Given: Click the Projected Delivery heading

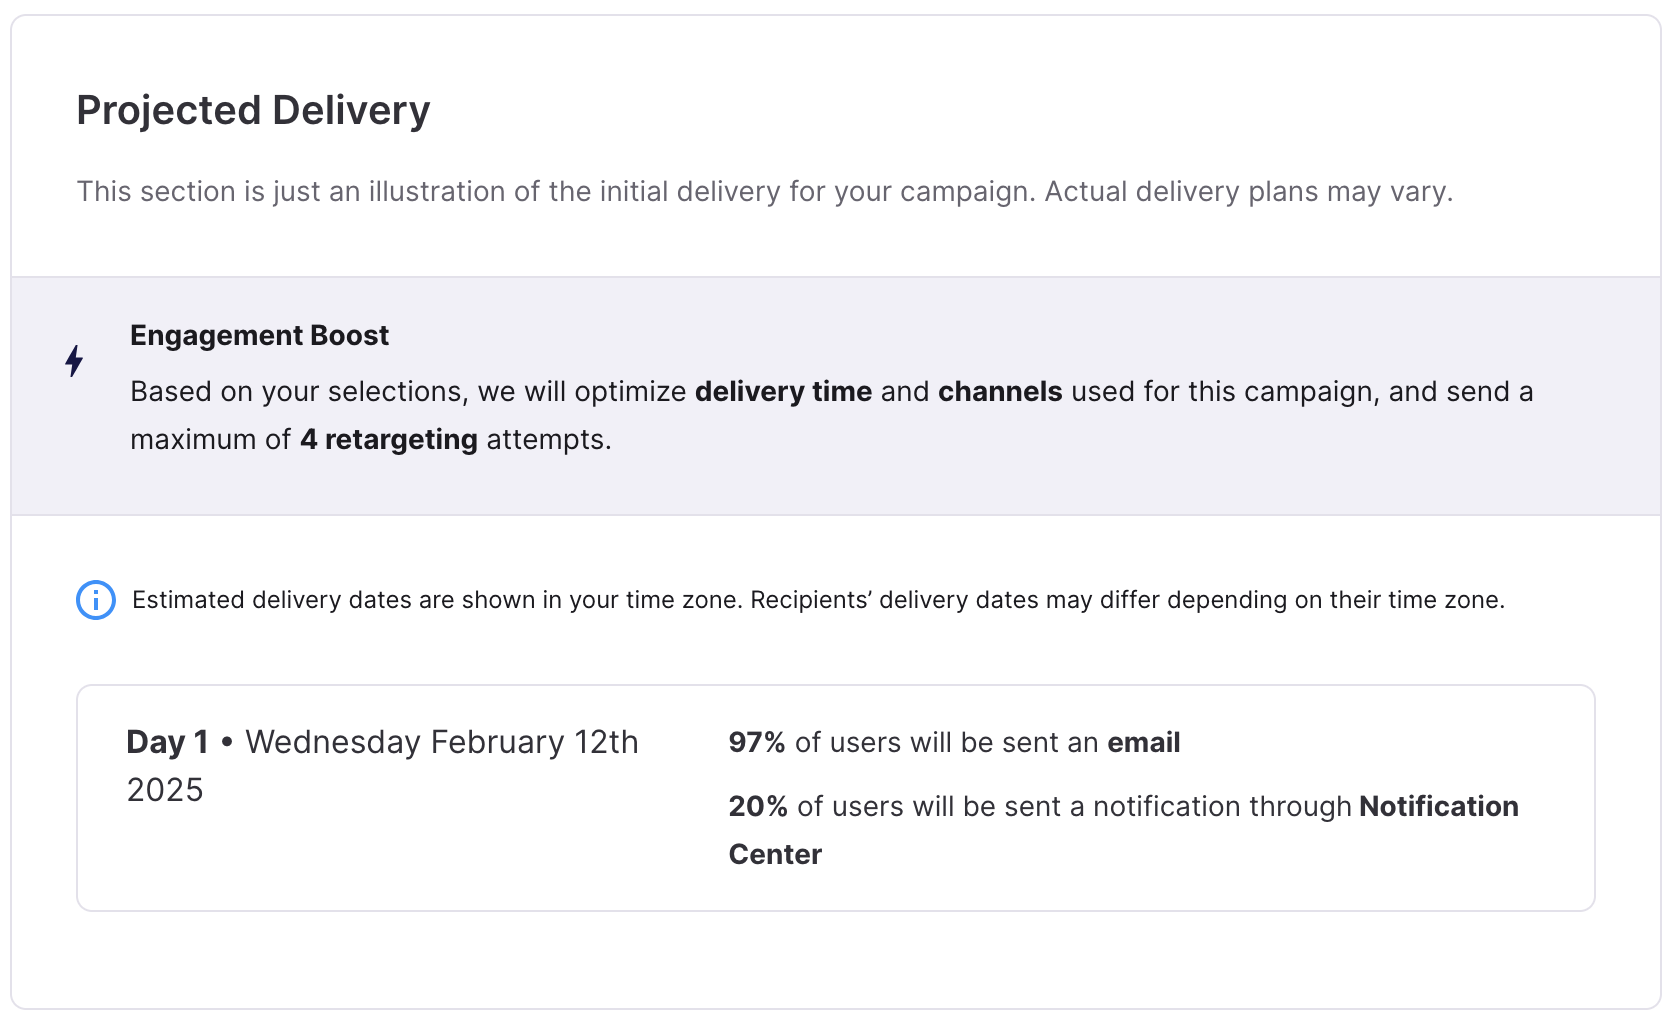Looking at the screenshot, I should tap(253, 110).
